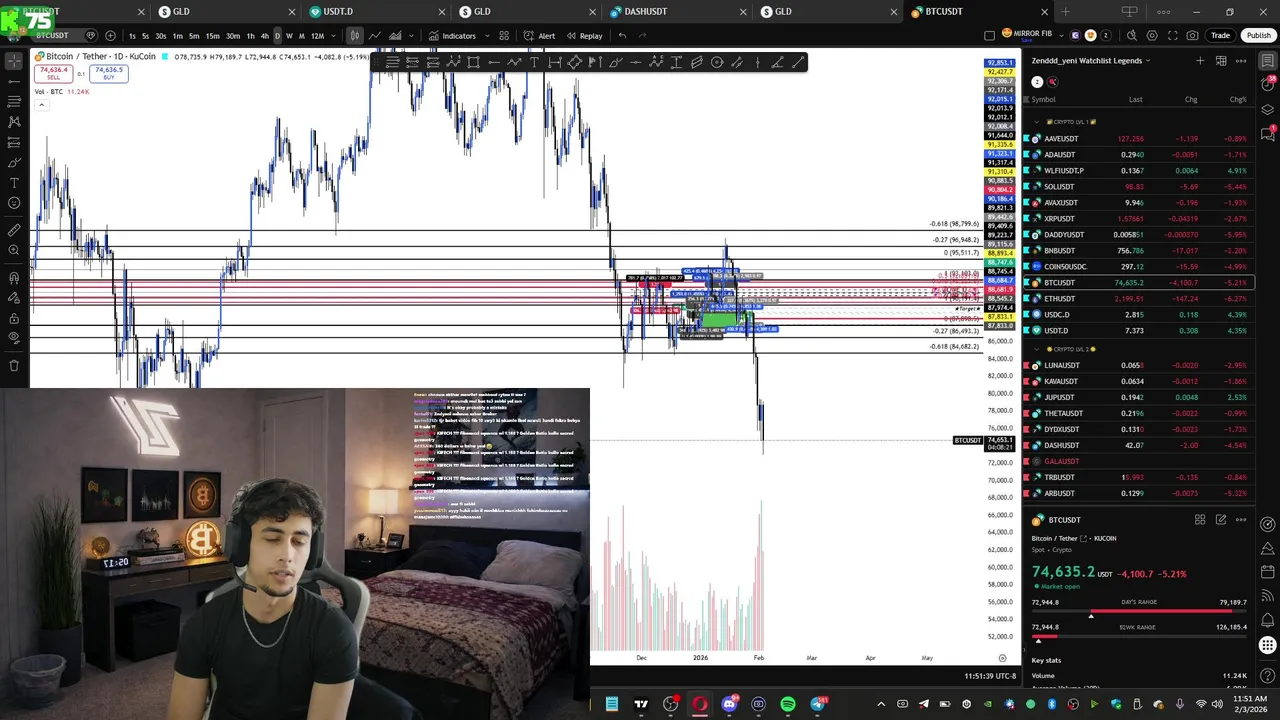Click the 11:51:39 UTC-8 timezone

pos(989,676)
